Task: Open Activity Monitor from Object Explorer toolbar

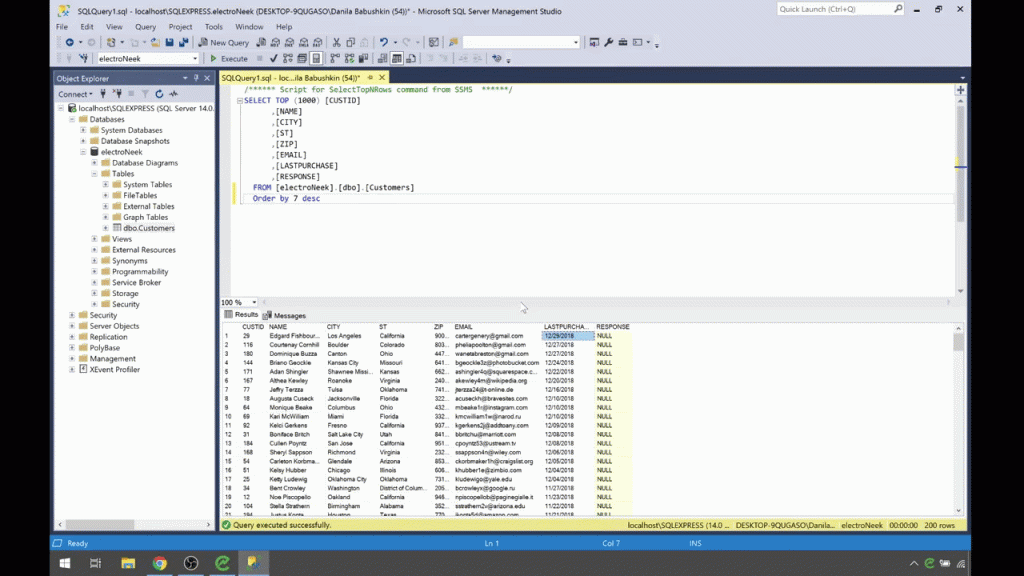Action: pyautogui.click(x=173, y=94)
